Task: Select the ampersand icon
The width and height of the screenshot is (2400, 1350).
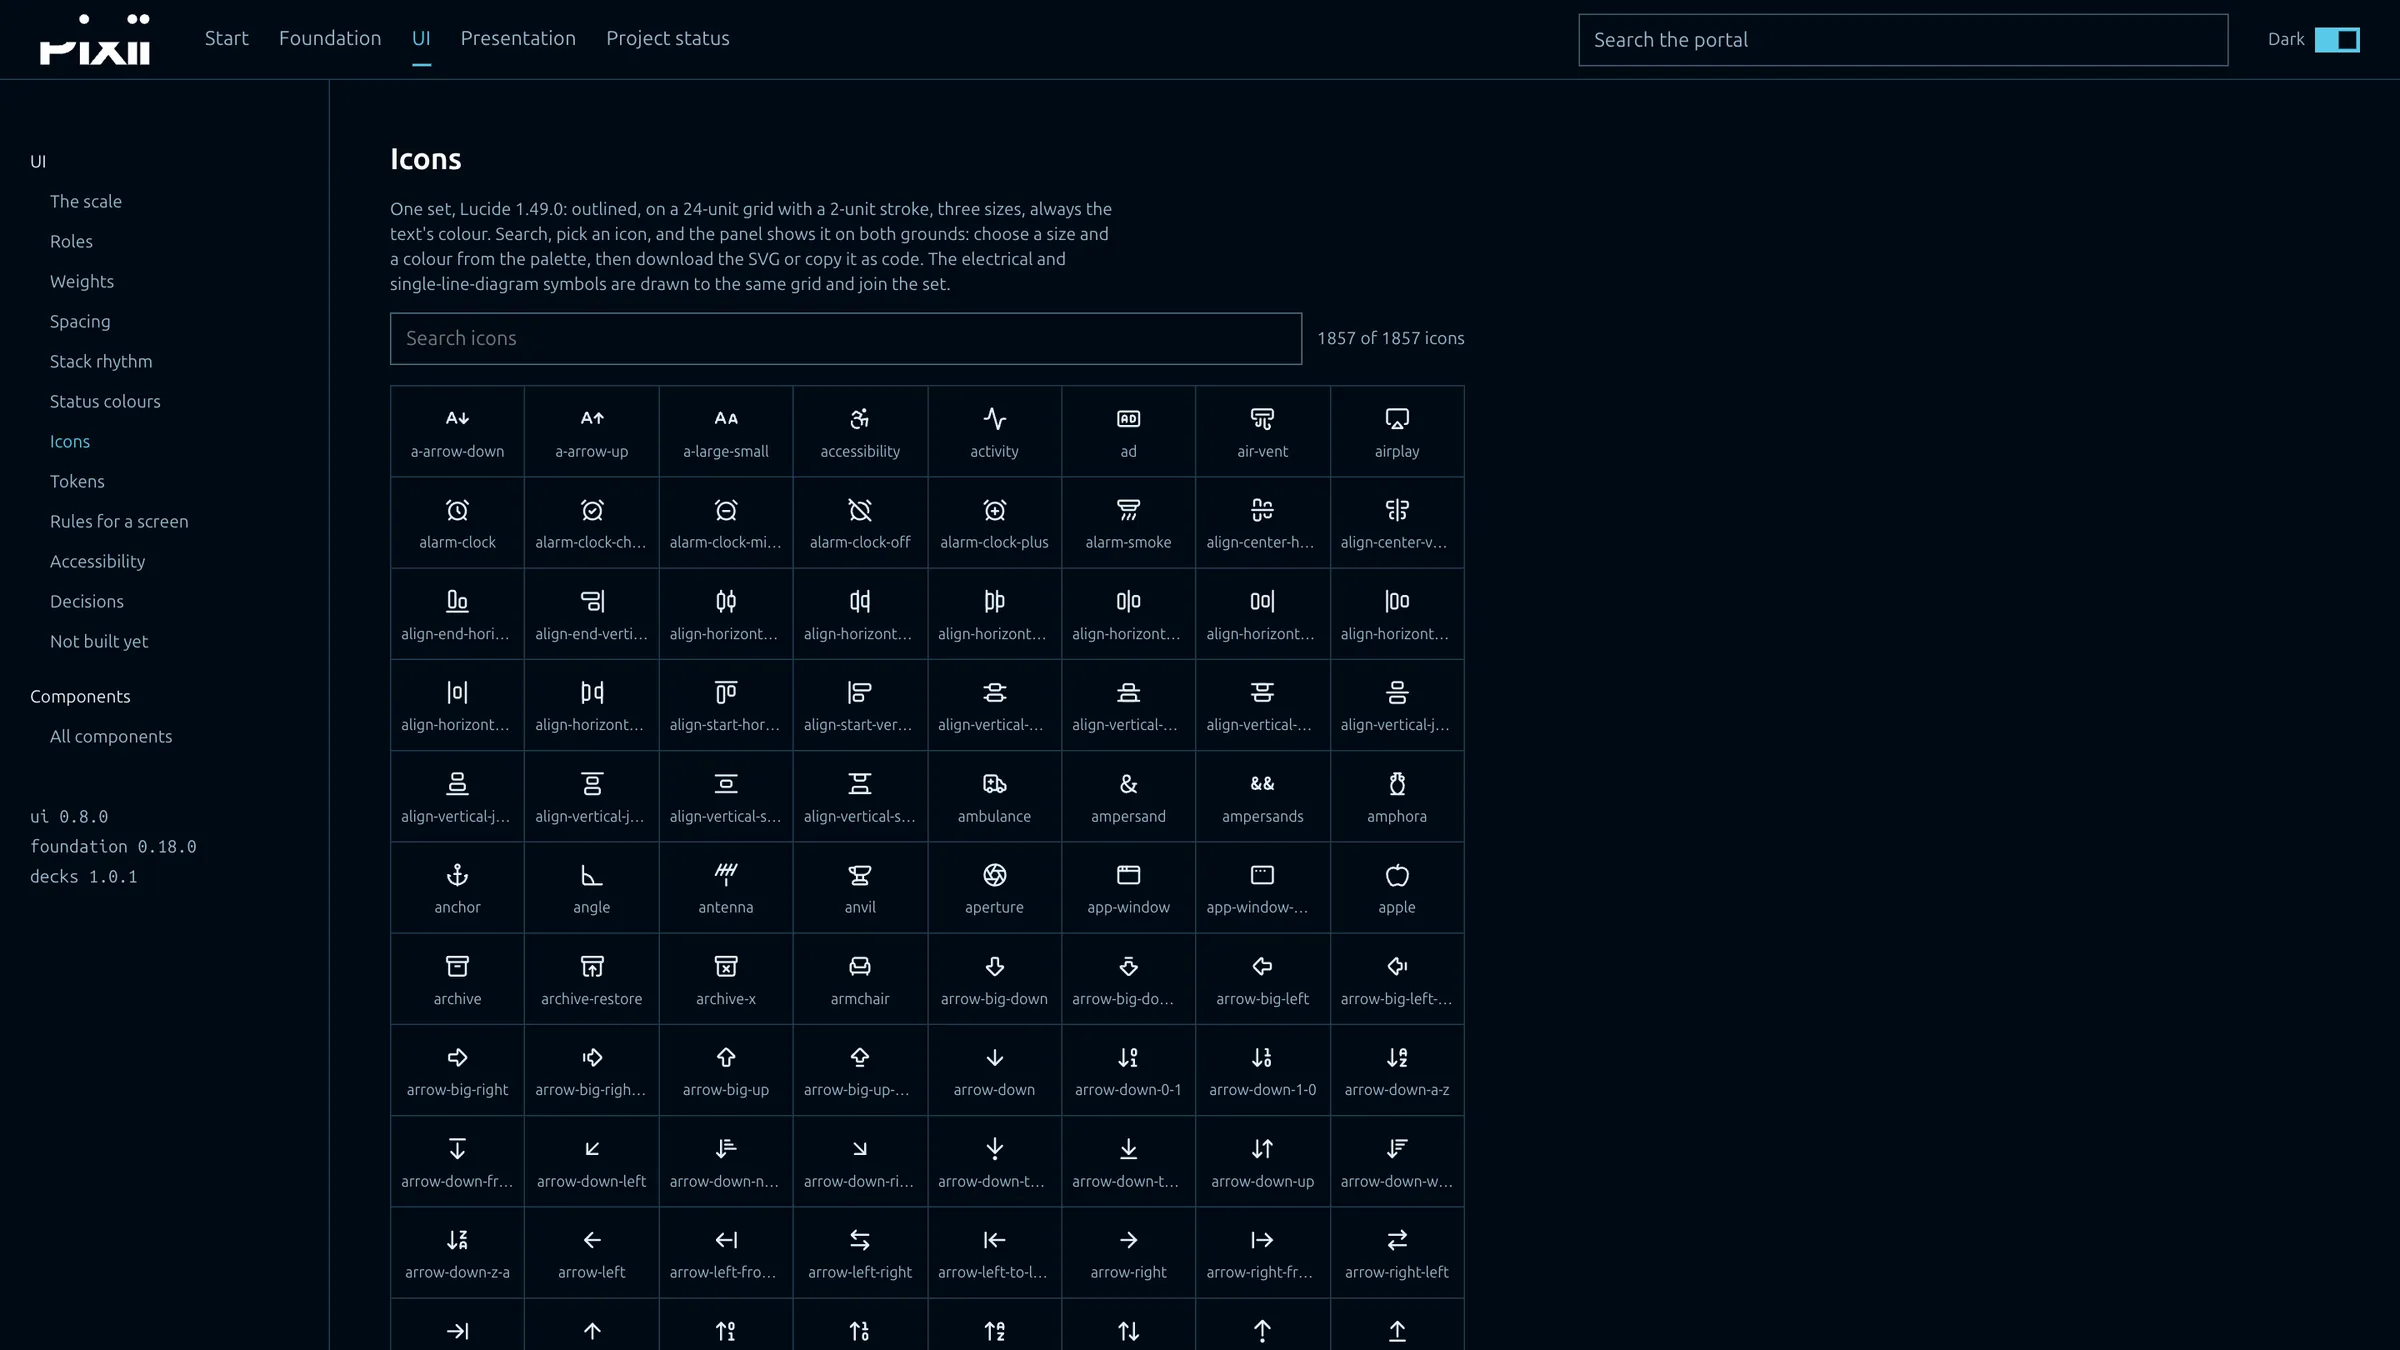Action: point(1128,797)
